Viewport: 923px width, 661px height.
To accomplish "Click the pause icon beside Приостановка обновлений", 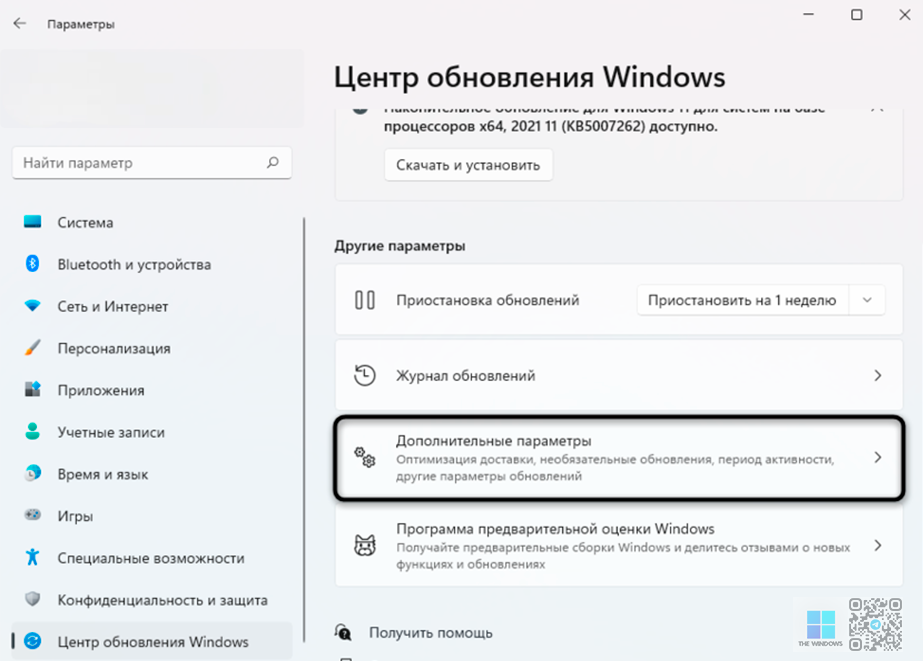I will (365, 300).
